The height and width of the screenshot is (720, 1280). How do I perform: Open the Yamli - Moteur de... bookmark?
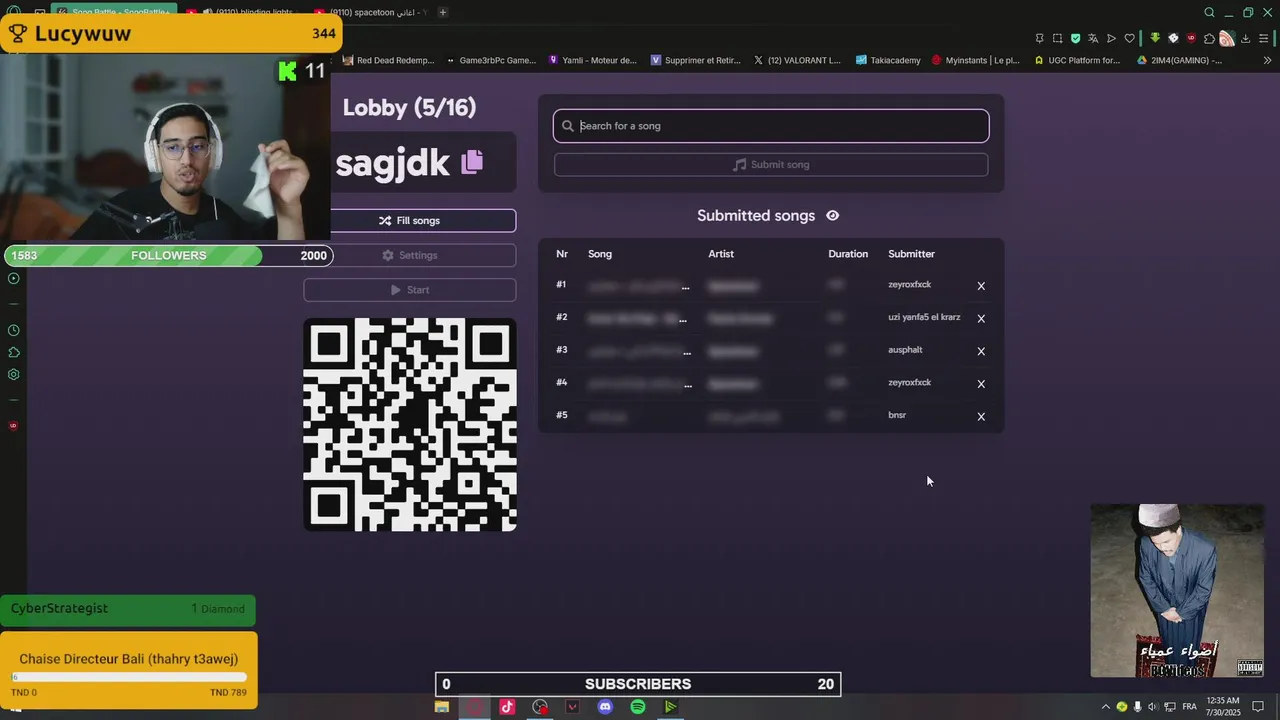click(x=593, y=60)
